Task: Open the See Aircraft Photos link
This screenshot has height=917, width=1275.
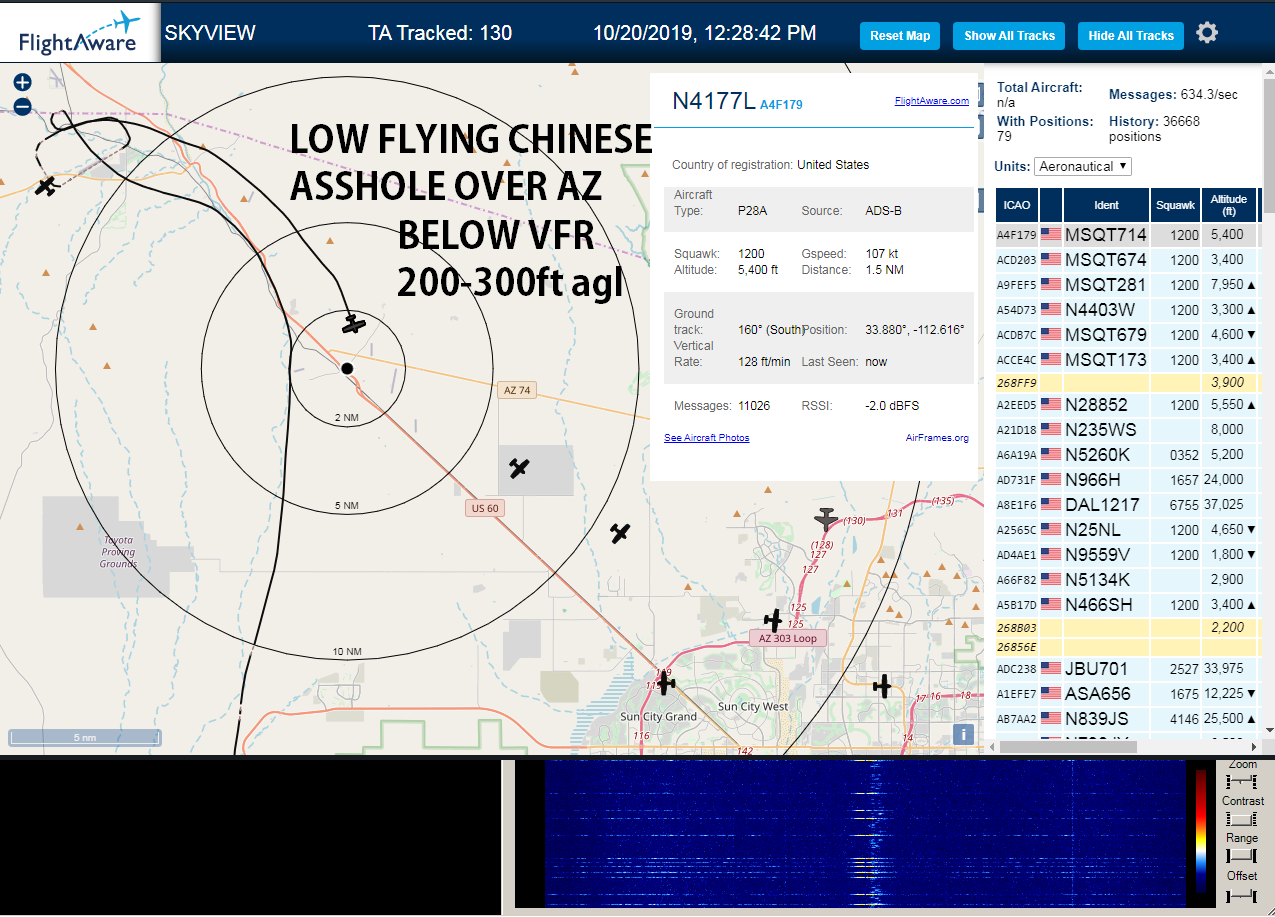Action: (x=707, y=437)
